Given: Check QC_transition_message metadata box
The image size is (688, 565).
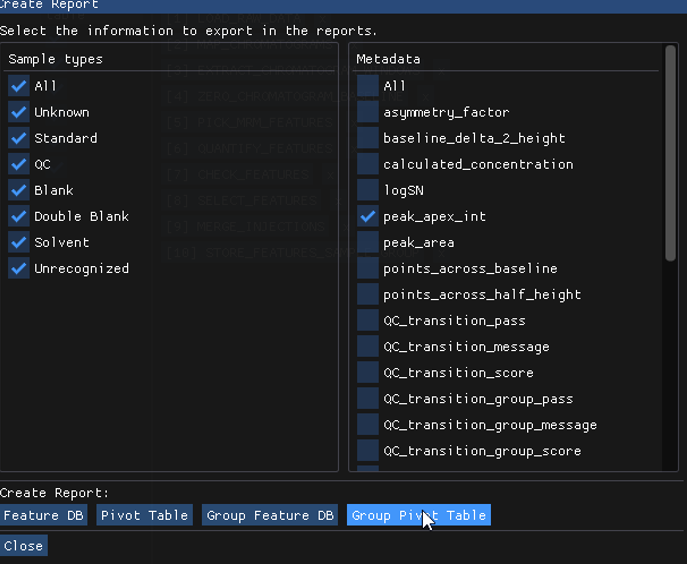Looking at the screenshot, I should (x=368, y=347).
